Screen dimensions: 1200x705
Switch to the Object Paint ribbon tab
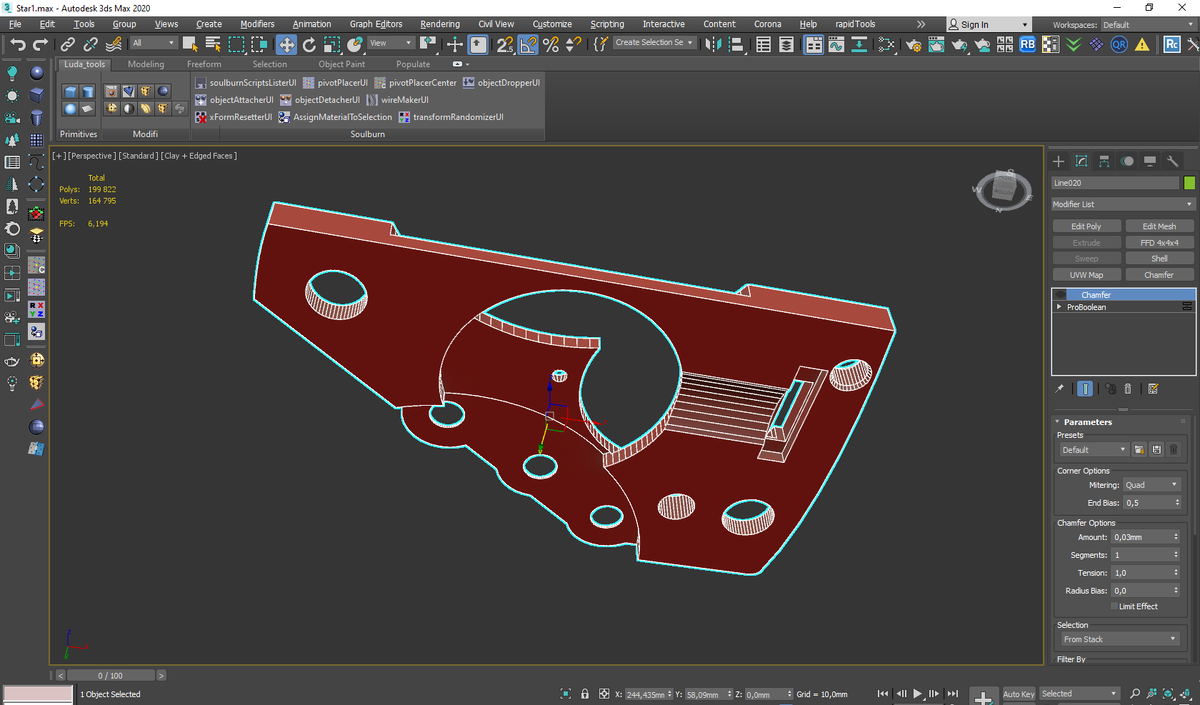click(342, 64)
